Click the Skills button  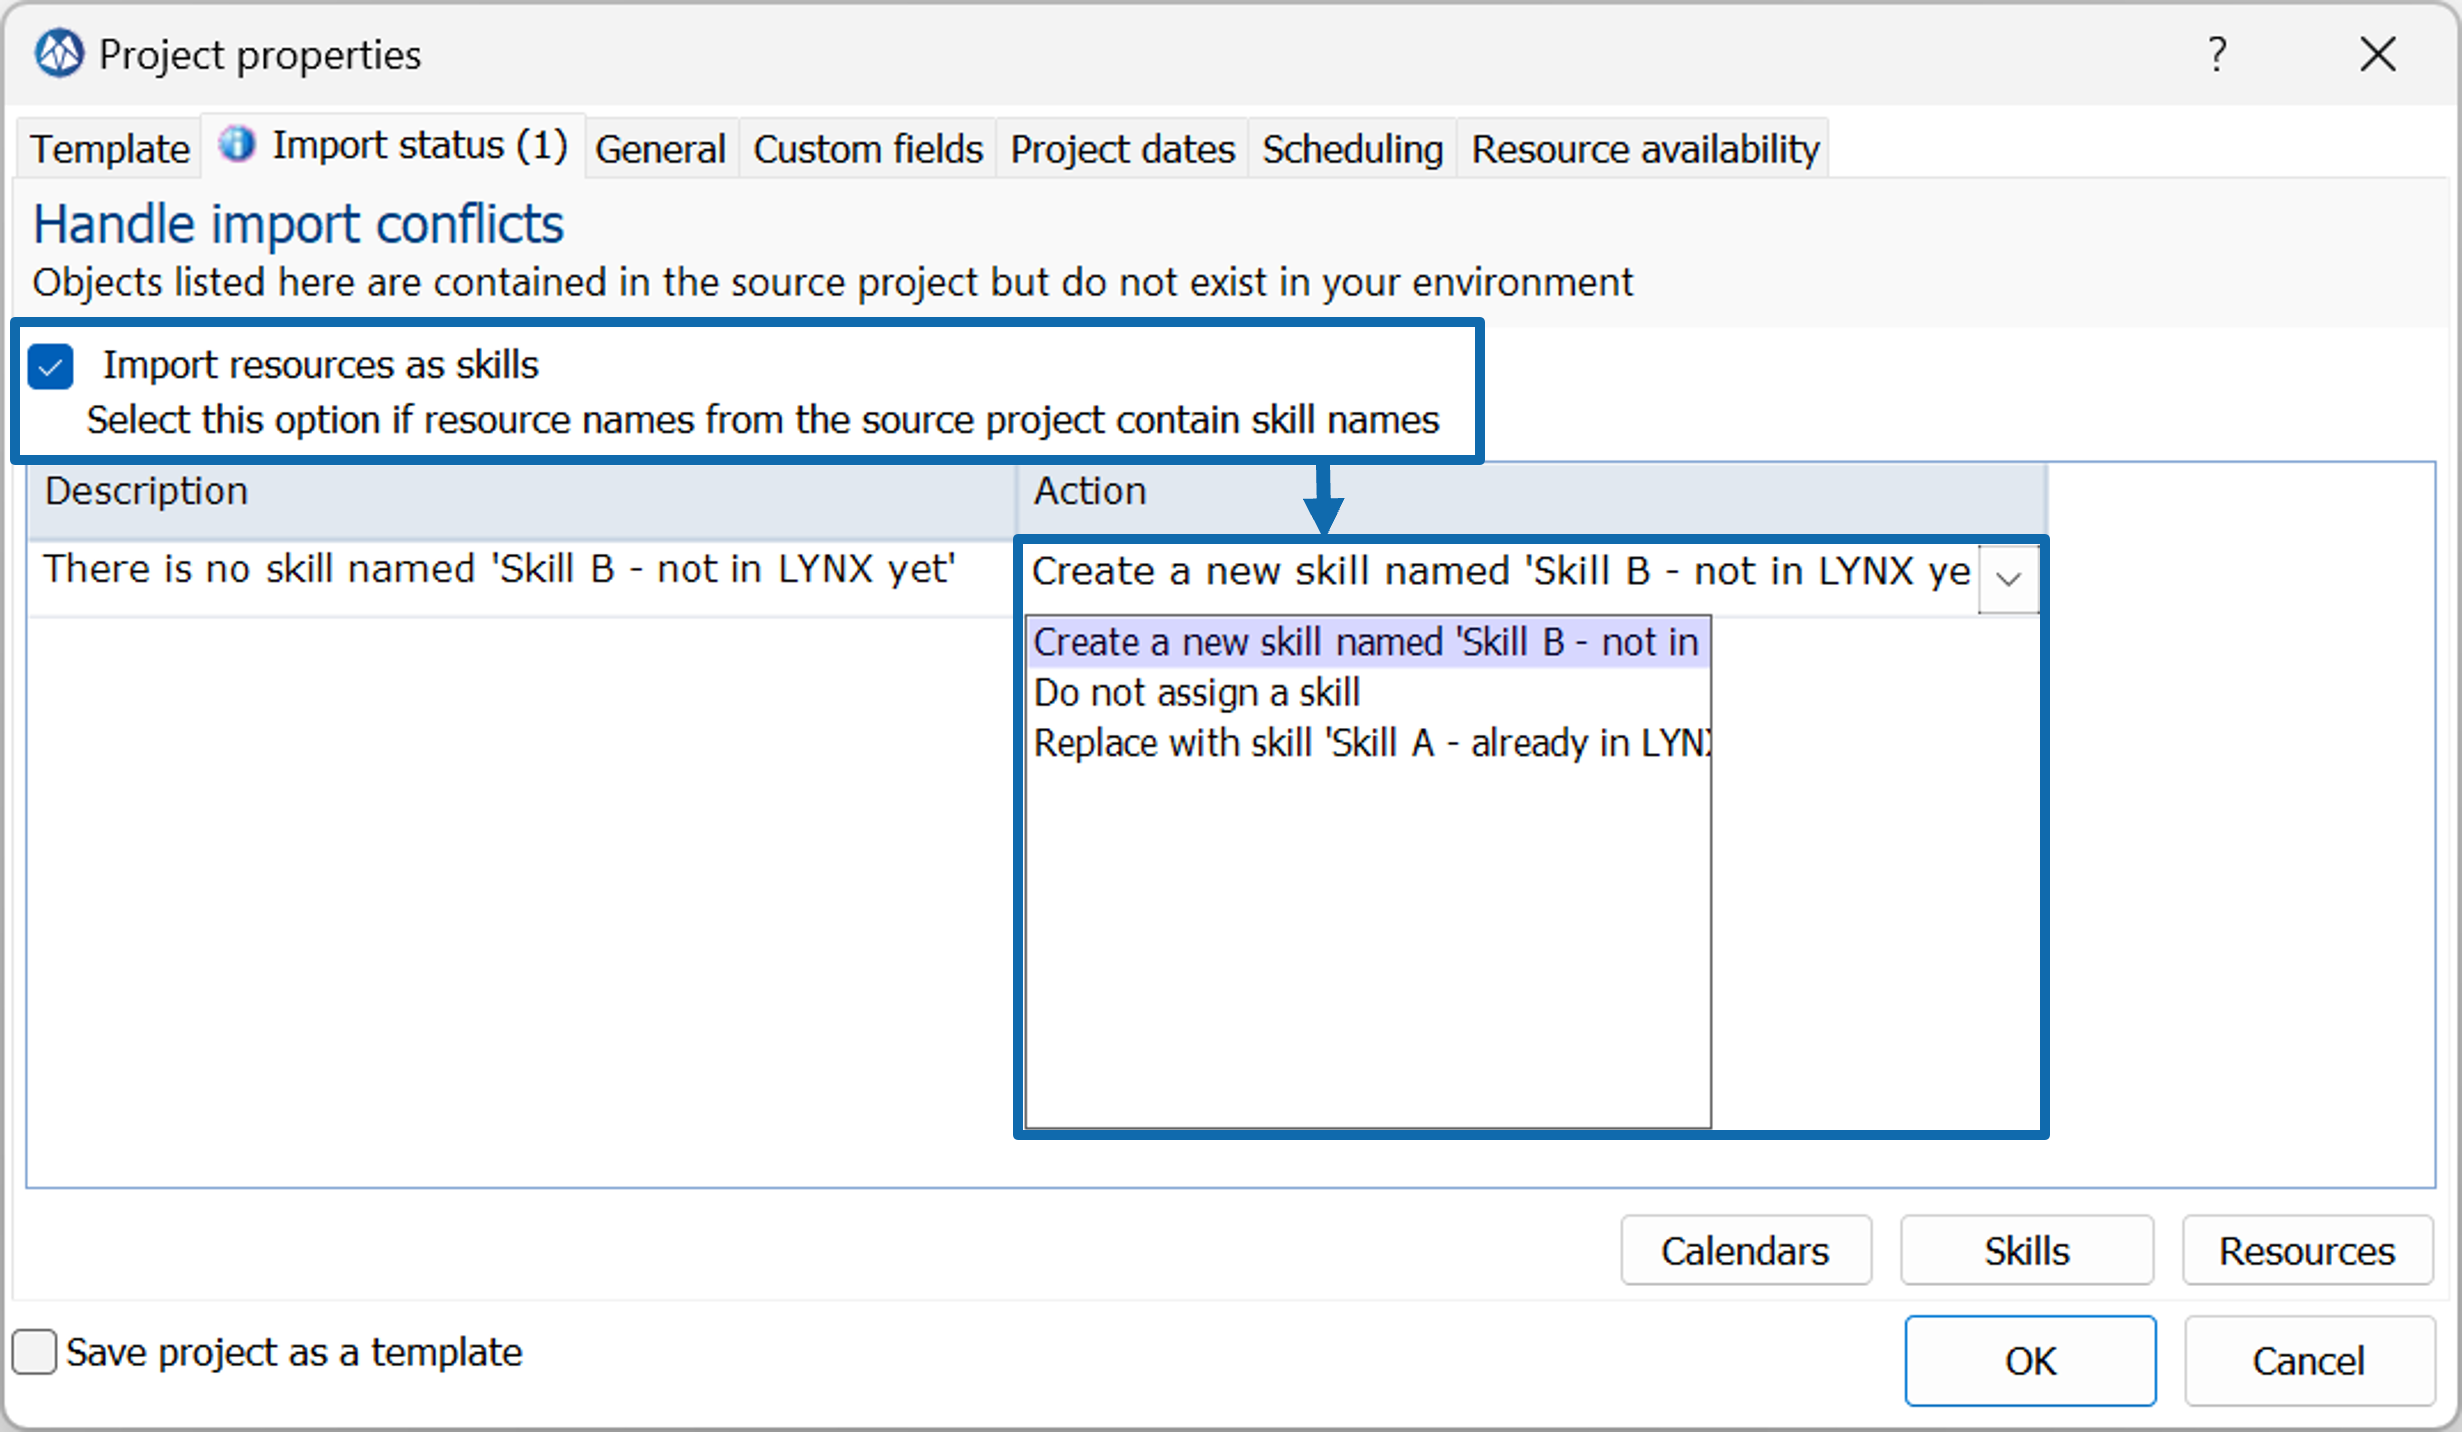pos(2026,1251)
